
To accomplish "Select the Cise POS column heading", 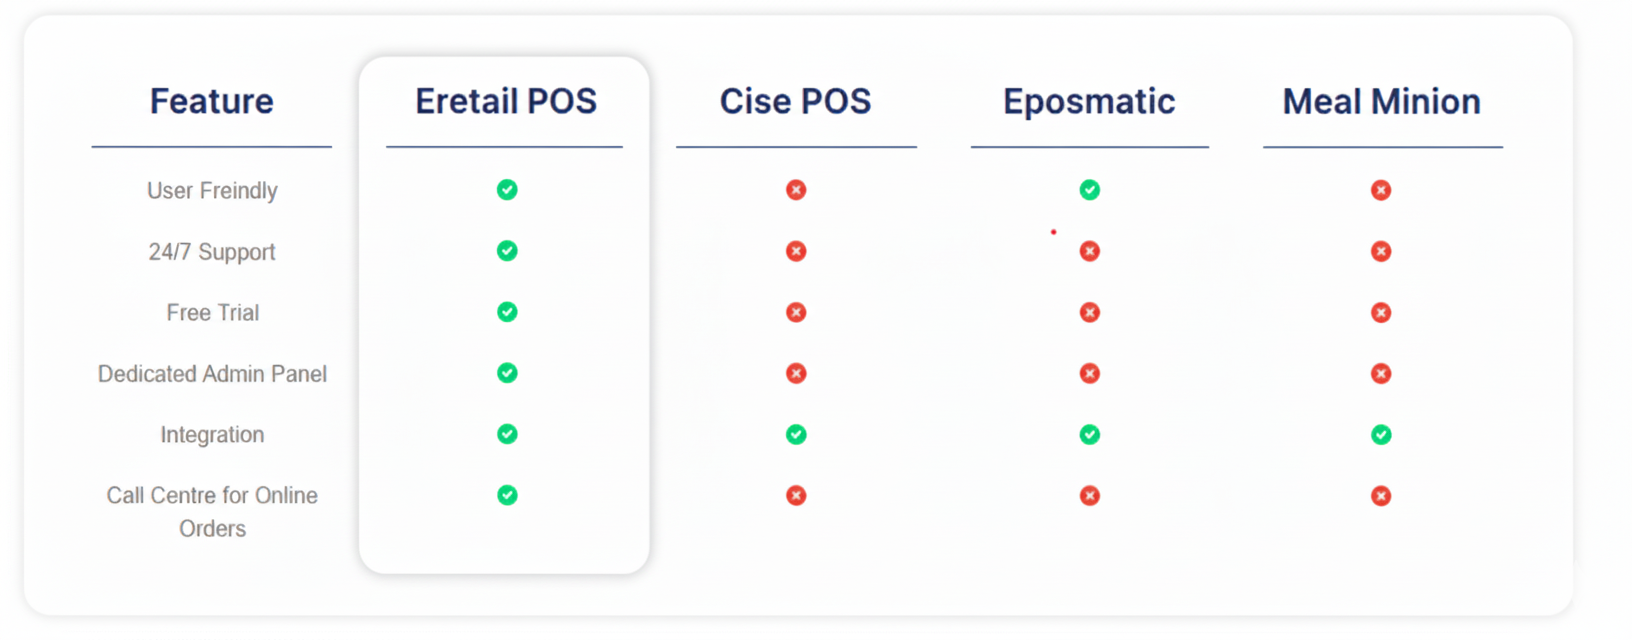I will click(x=796, y=101).
